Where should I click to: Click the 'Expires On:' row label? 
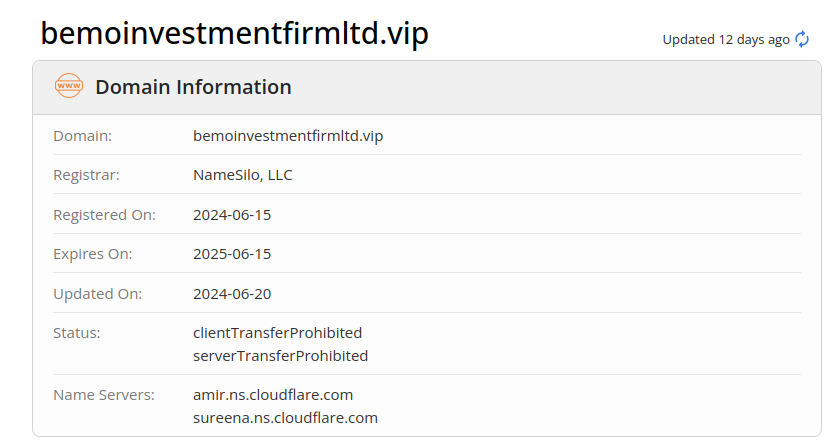pos(92,254)
